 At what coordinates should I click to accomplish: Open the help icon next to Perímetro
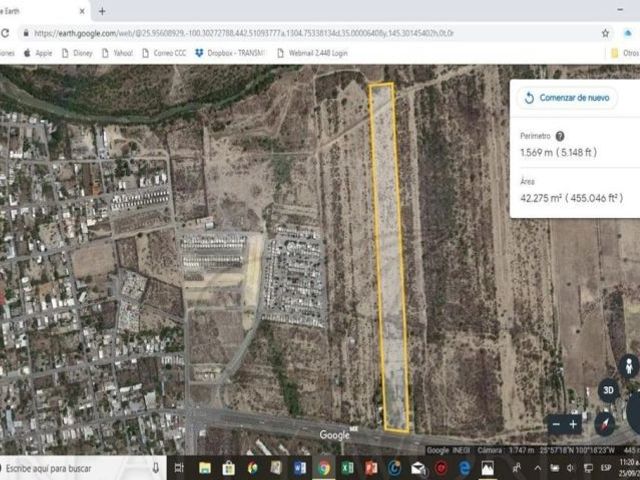pos(560,136)
